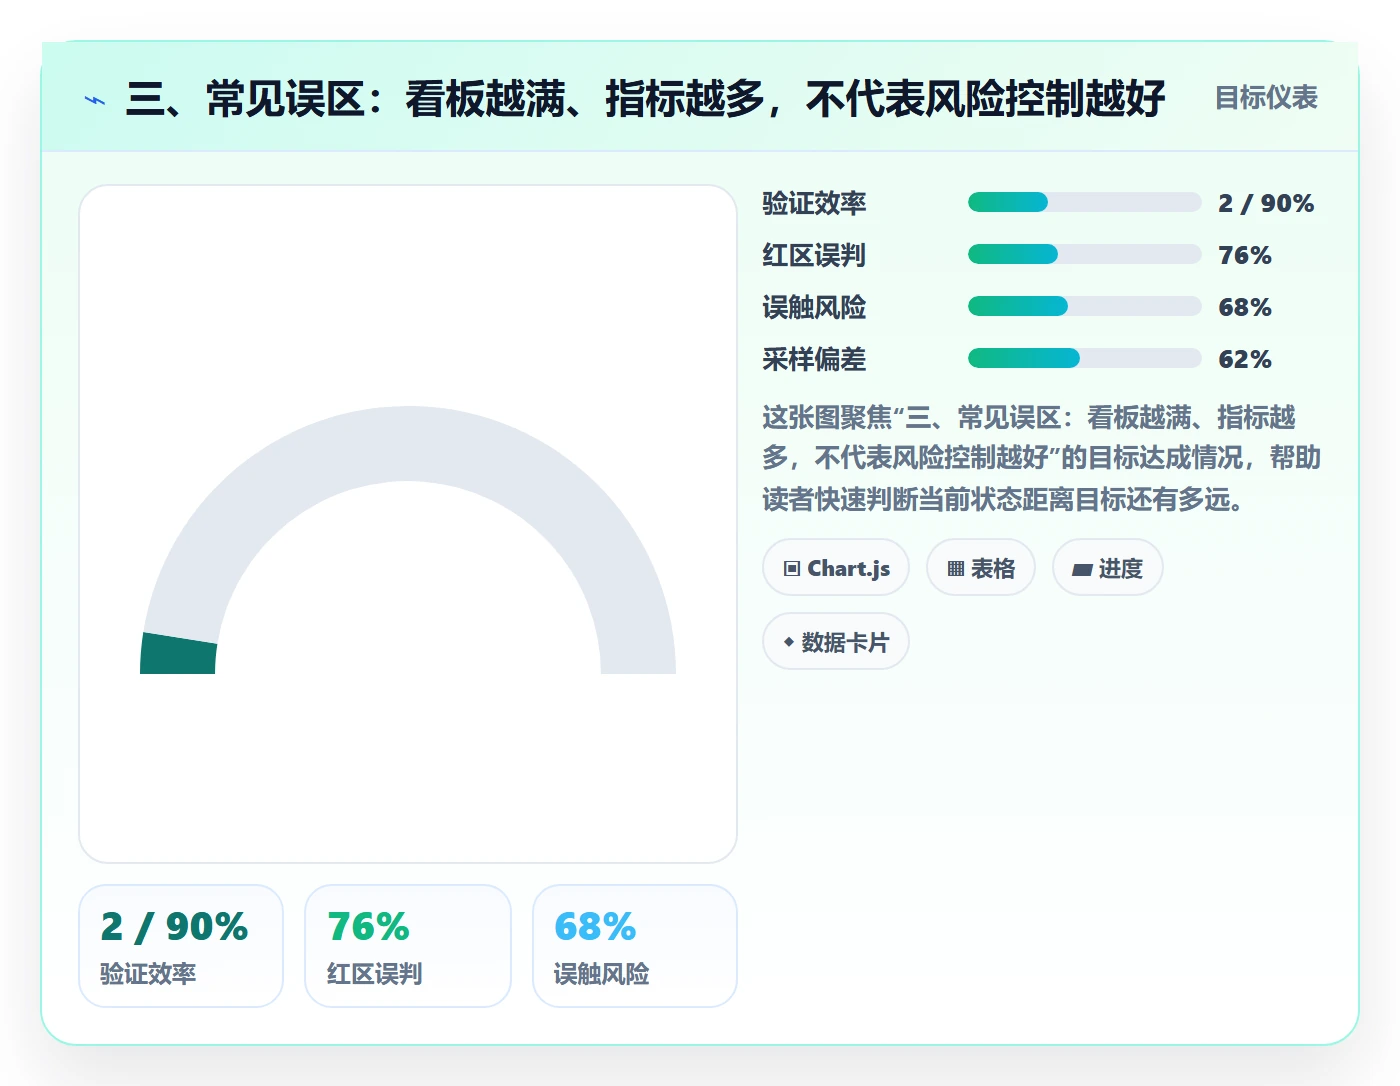Open the 数据卡片 tag chip
The width and height of the screenshot is (1400, 1086).
[836, 642]
